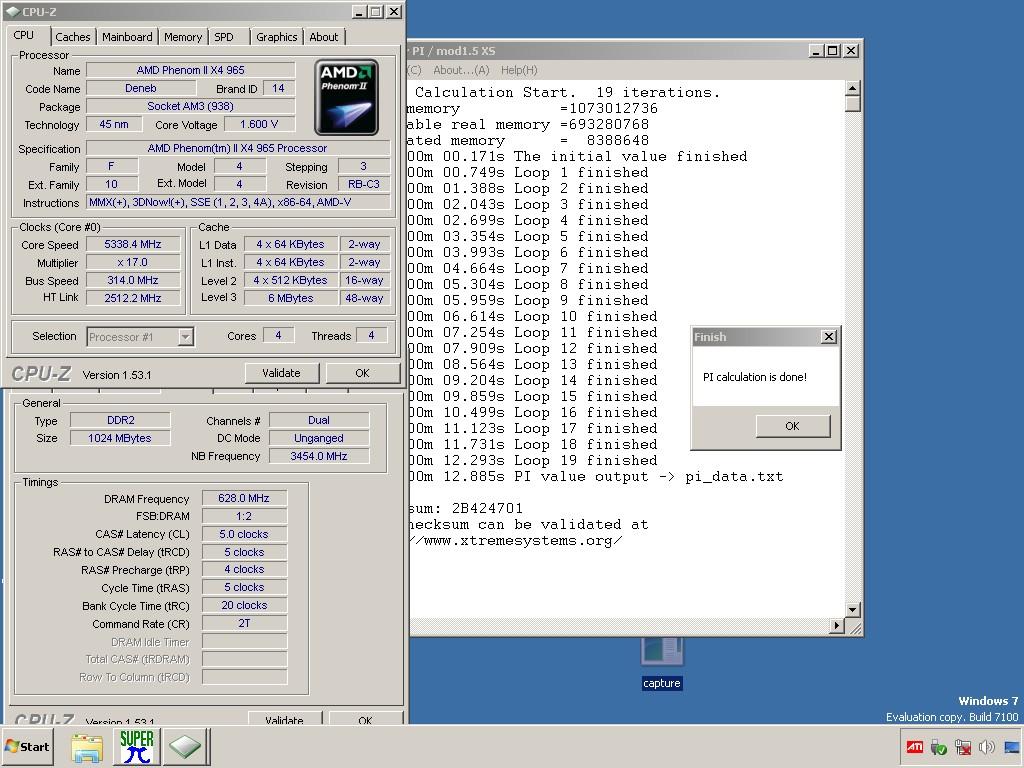The image size is (1024, 768).
Task: Click OK in the front CPU-Z window
Action: [362, 373]
